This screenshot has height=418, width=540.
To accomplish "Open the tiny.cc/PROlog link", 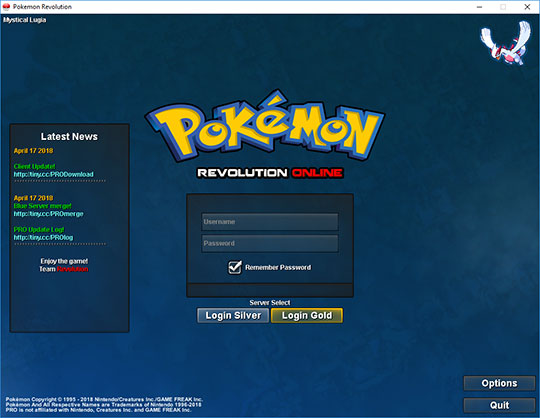I will coord(43,237).
